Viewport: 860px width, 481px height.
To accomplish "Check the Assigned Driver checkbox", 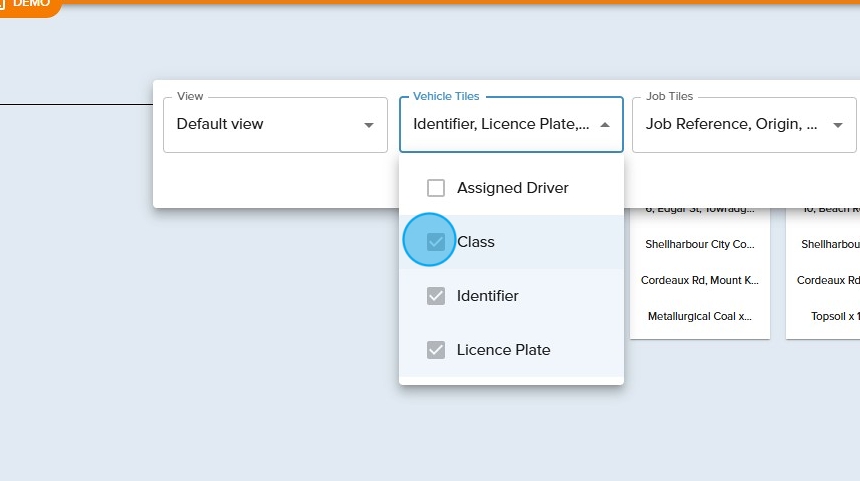I will [436, 188].
